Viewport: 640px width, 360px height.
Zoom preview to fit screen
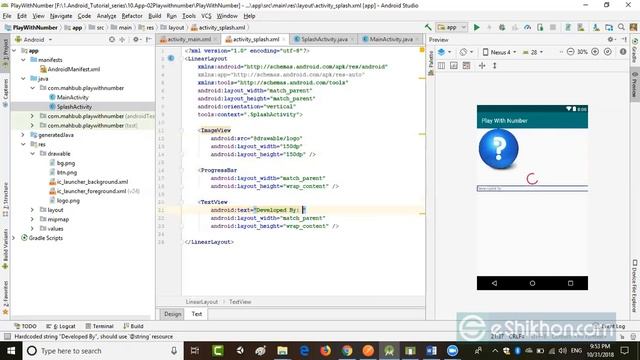[x=607, y=52]
